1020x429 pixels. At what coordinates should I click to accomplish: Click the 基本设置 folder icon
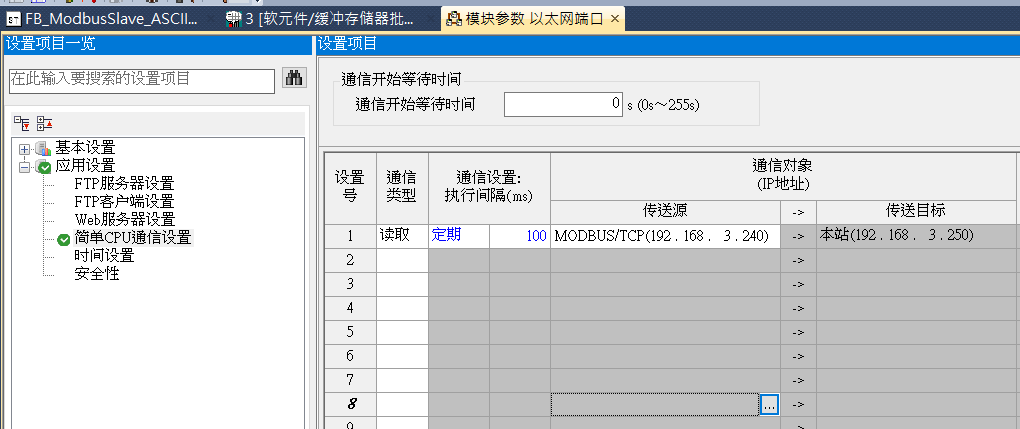(x=42, y=148)
